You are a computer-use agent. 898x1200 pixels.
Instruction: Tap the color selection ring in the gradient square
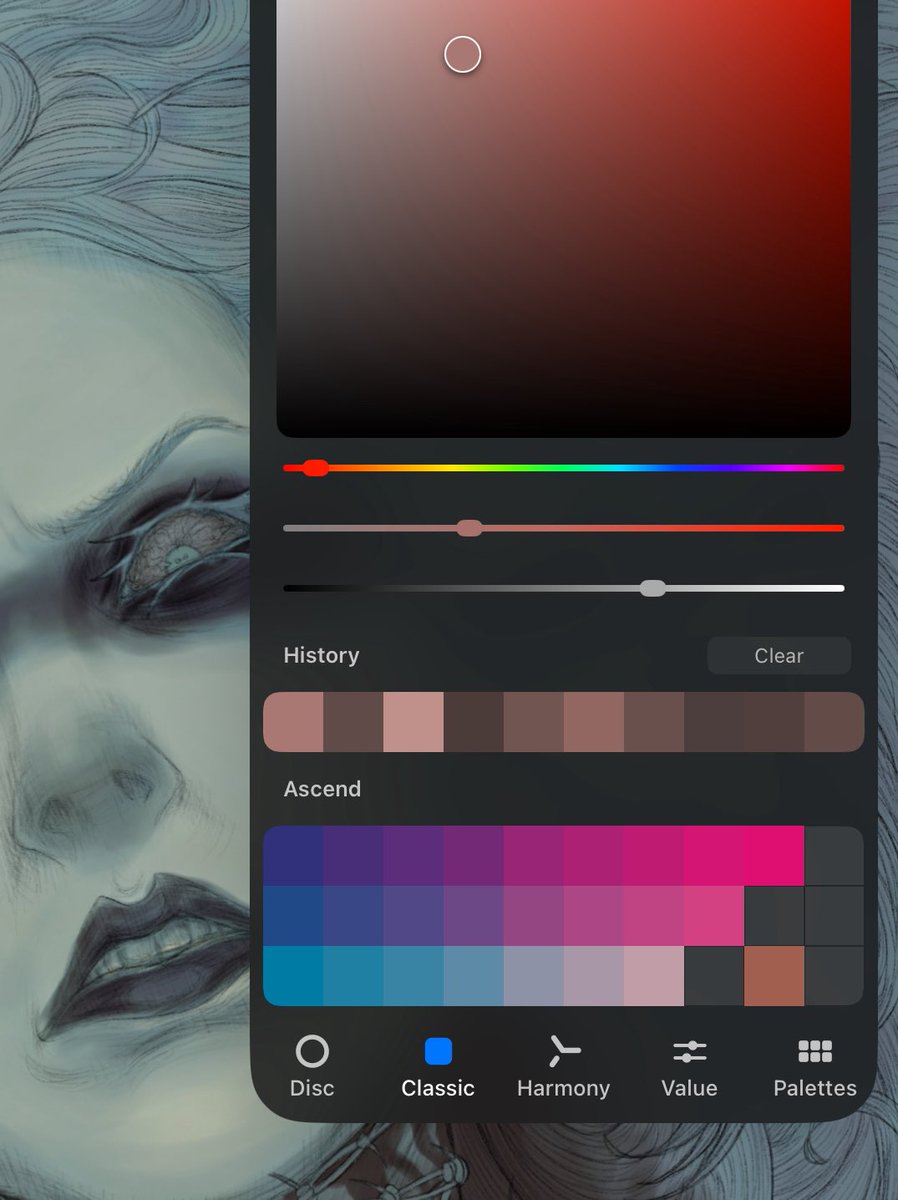(462, 55)
